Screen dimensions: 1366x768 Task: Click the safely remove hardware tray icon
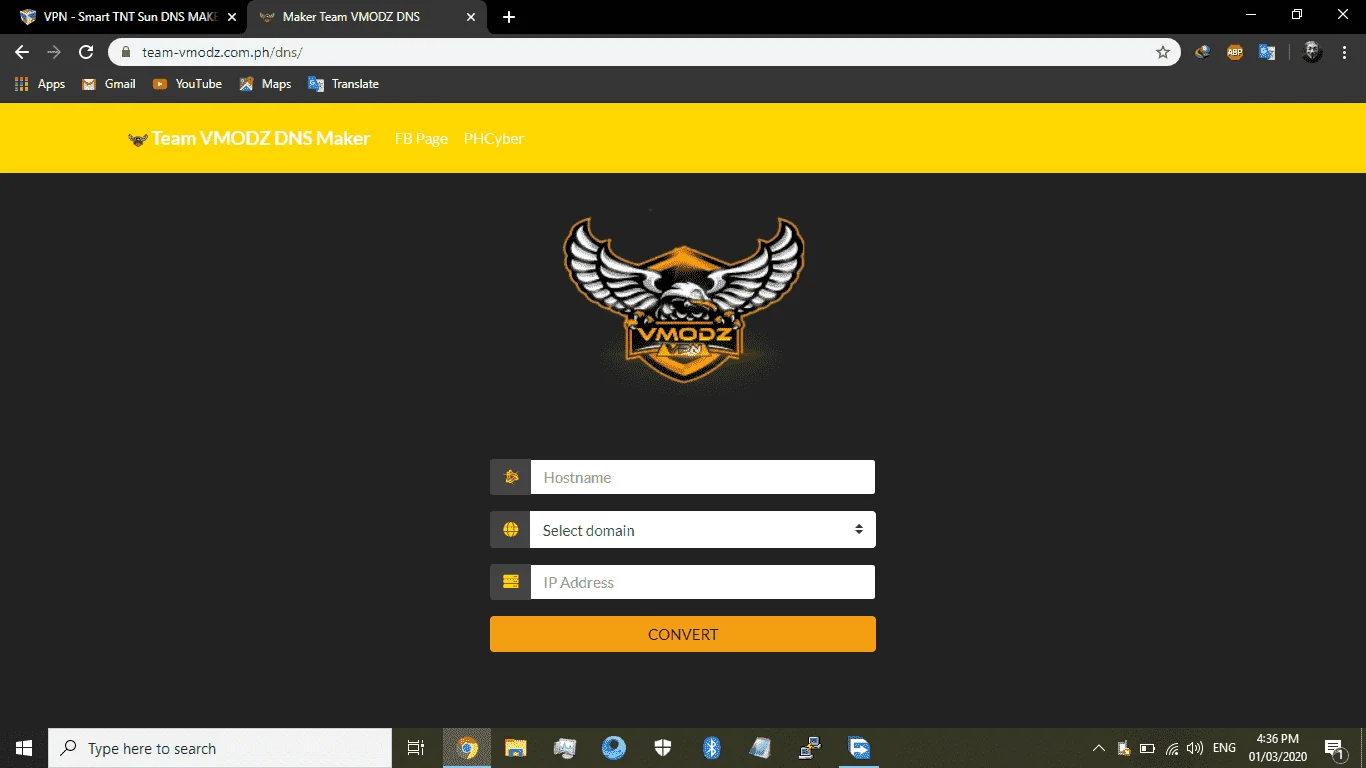point(1123,748)
